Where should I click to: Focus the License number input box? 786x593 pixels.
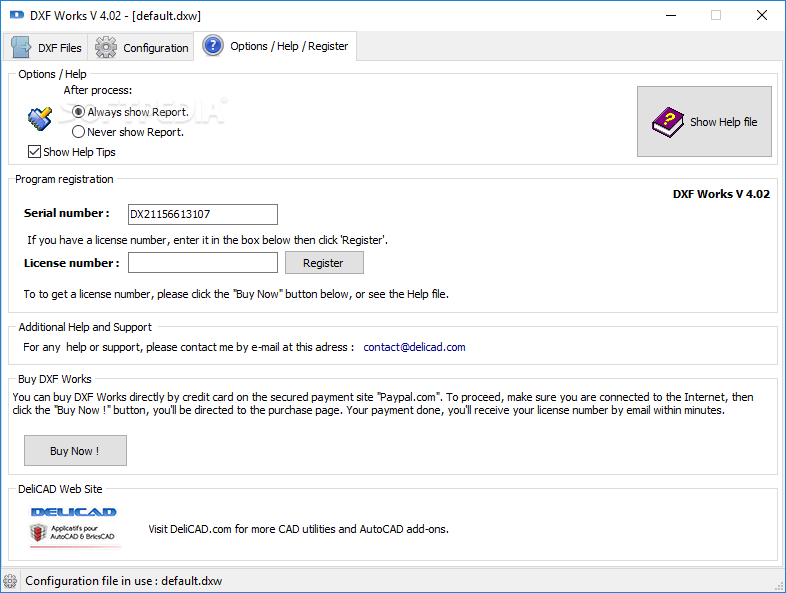point(203,263)
